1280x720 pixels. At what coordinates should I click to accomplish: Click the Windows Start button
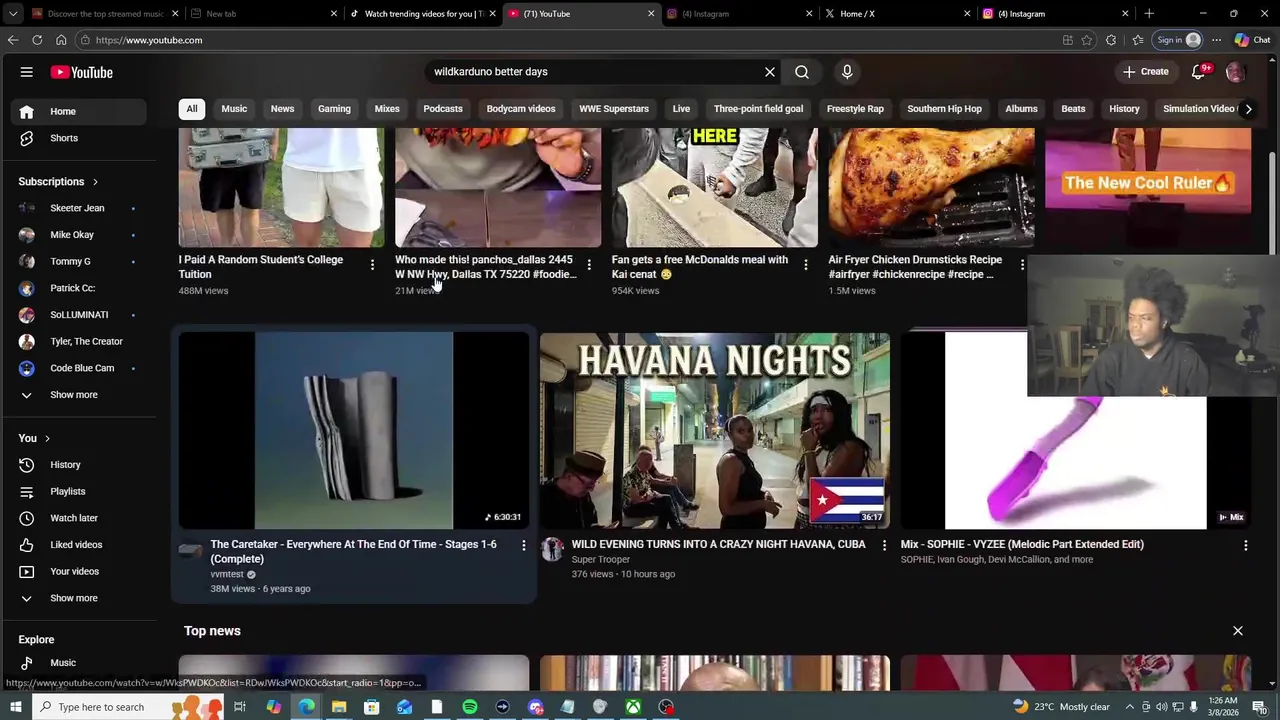[16, 707]
